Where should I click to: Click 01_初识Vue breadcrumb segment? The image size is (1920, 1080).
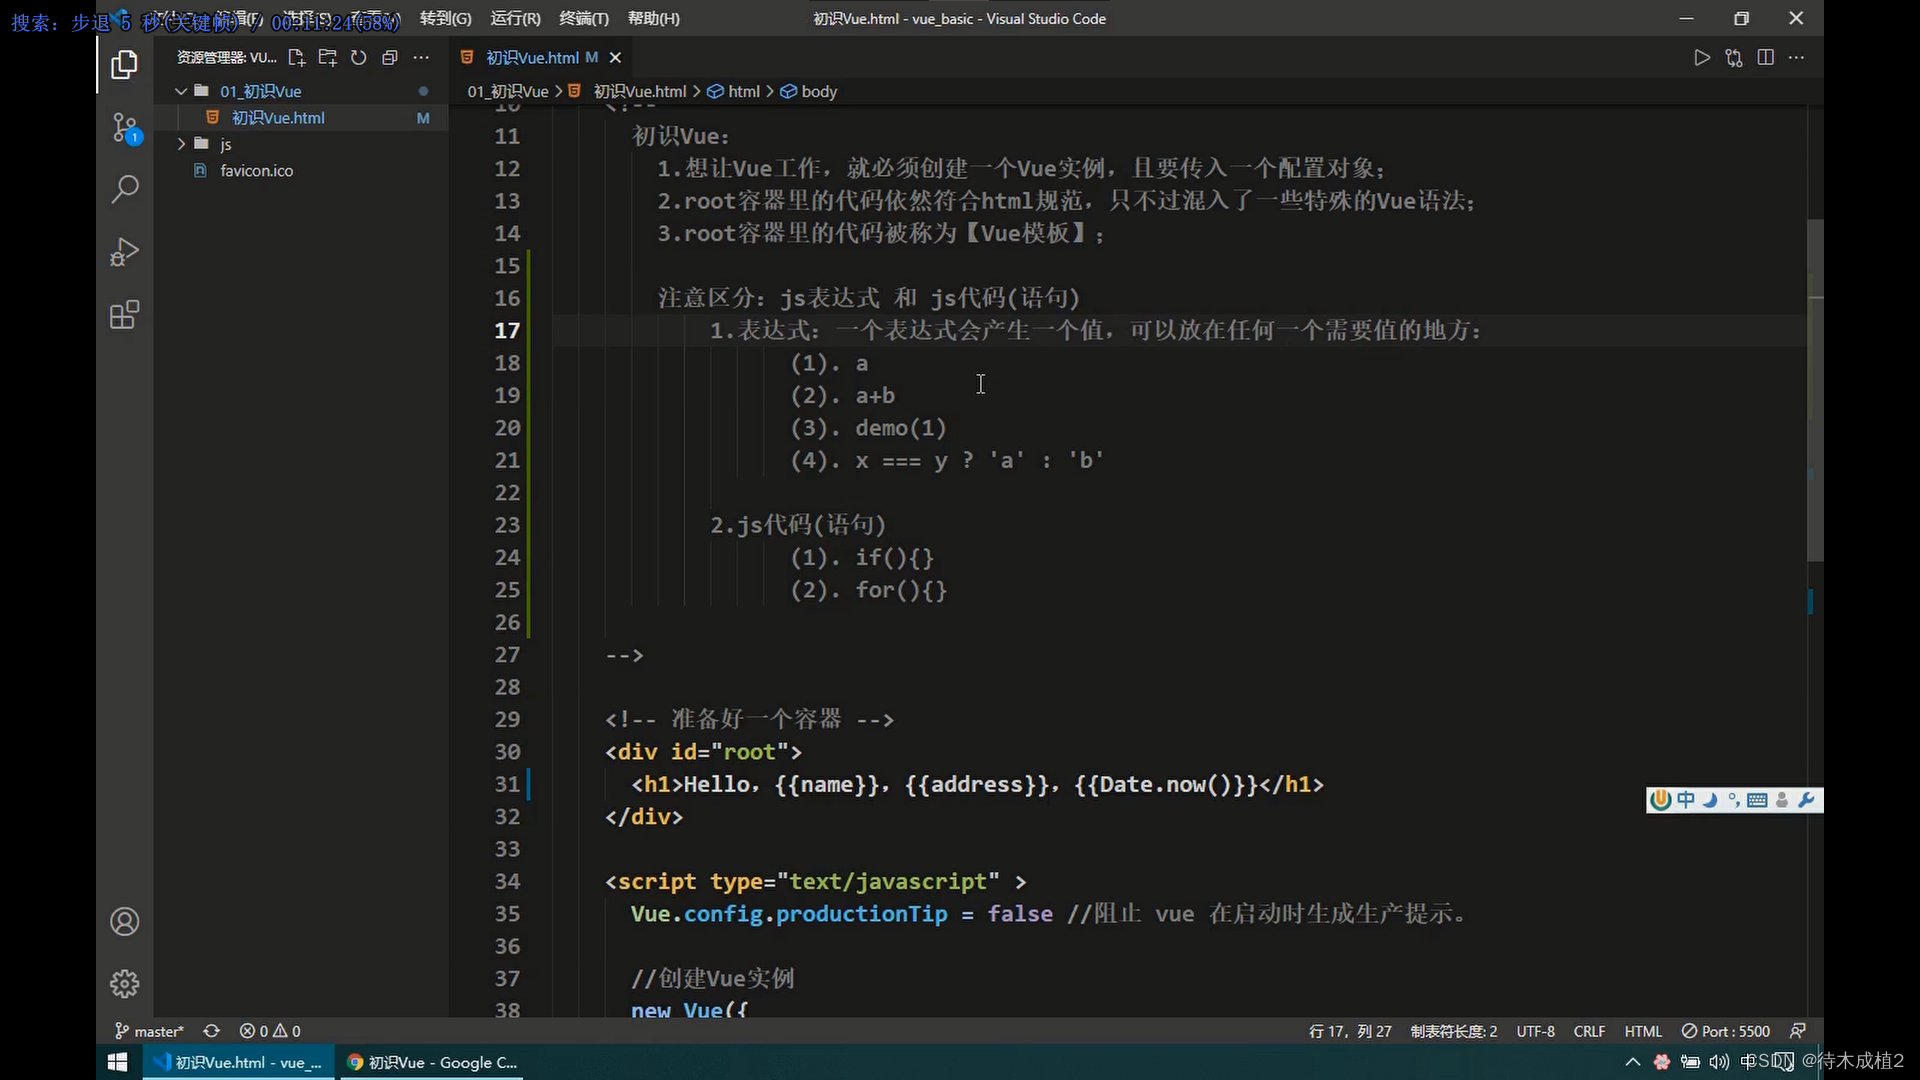point(508,91)
